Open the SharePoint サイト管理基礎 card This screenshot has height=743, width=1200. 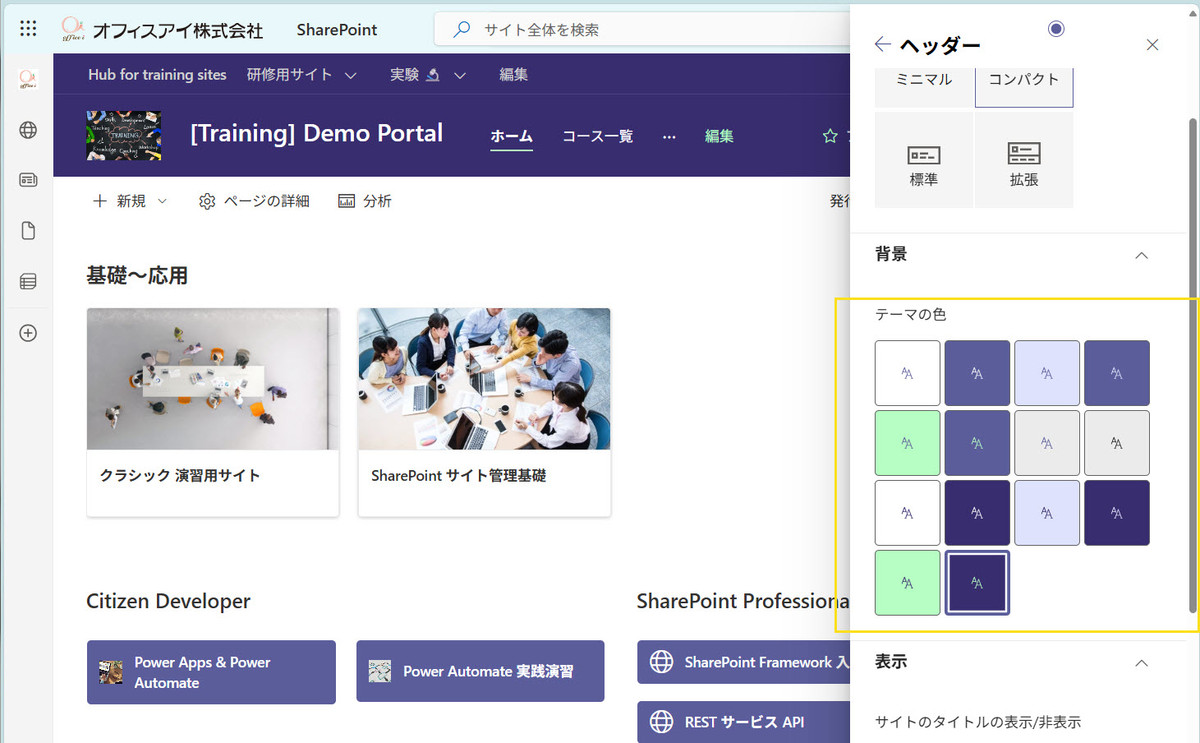click(x=484, y=412)
